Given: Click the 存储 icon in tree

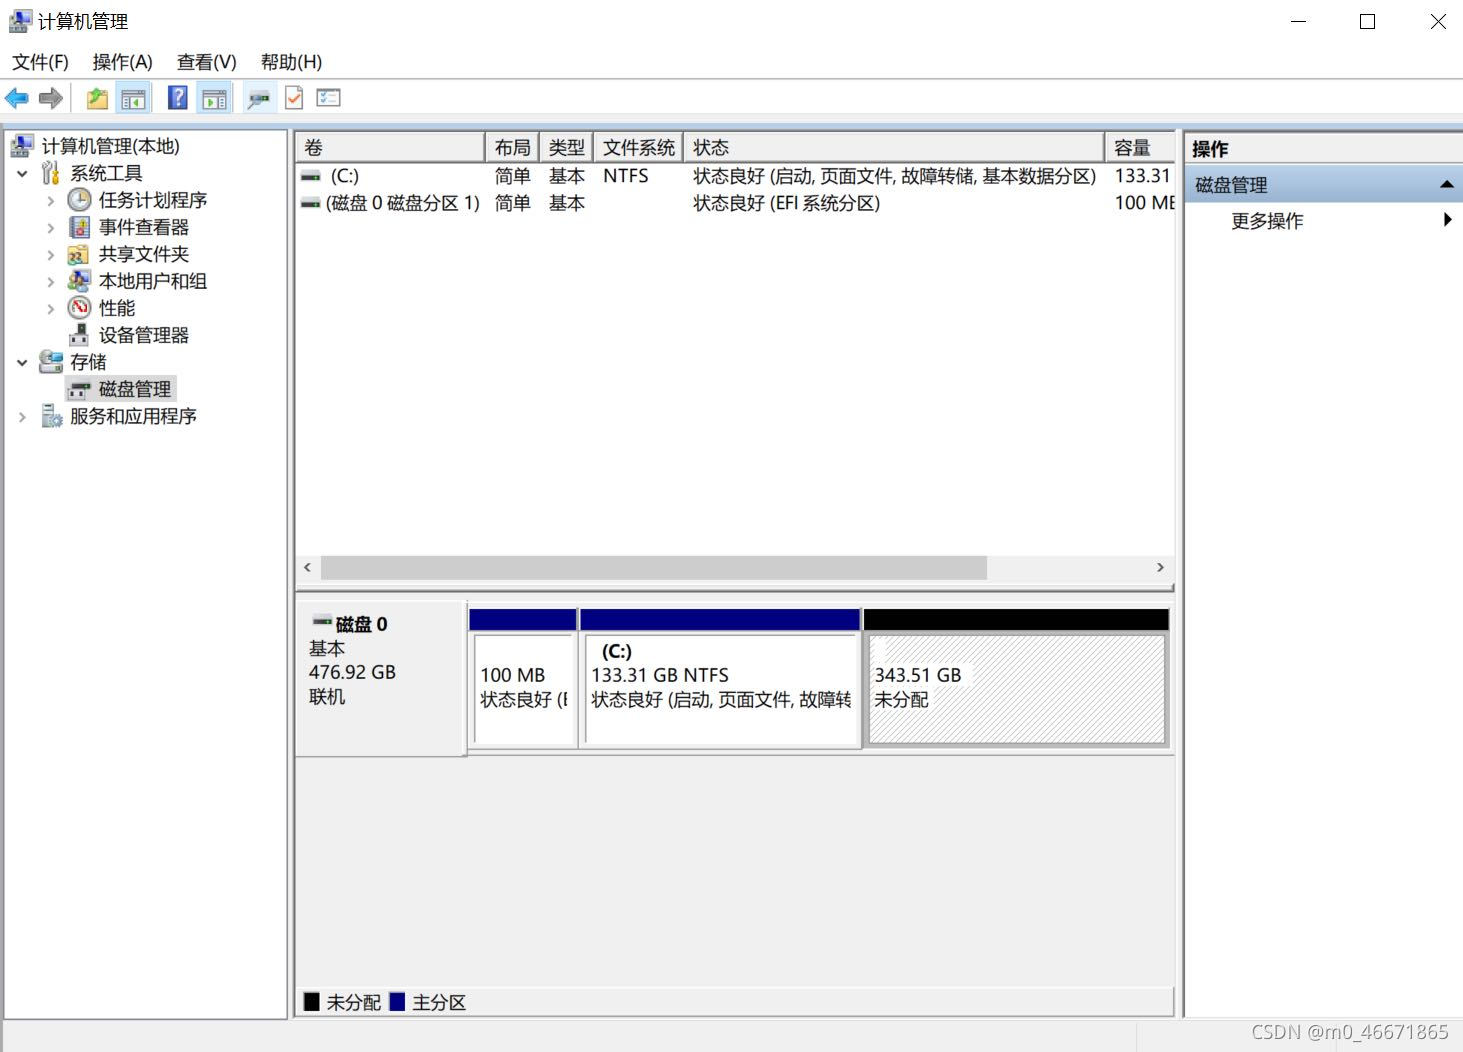Looking at the screenshot, I should pyautogui.click(x=51, y=362).
